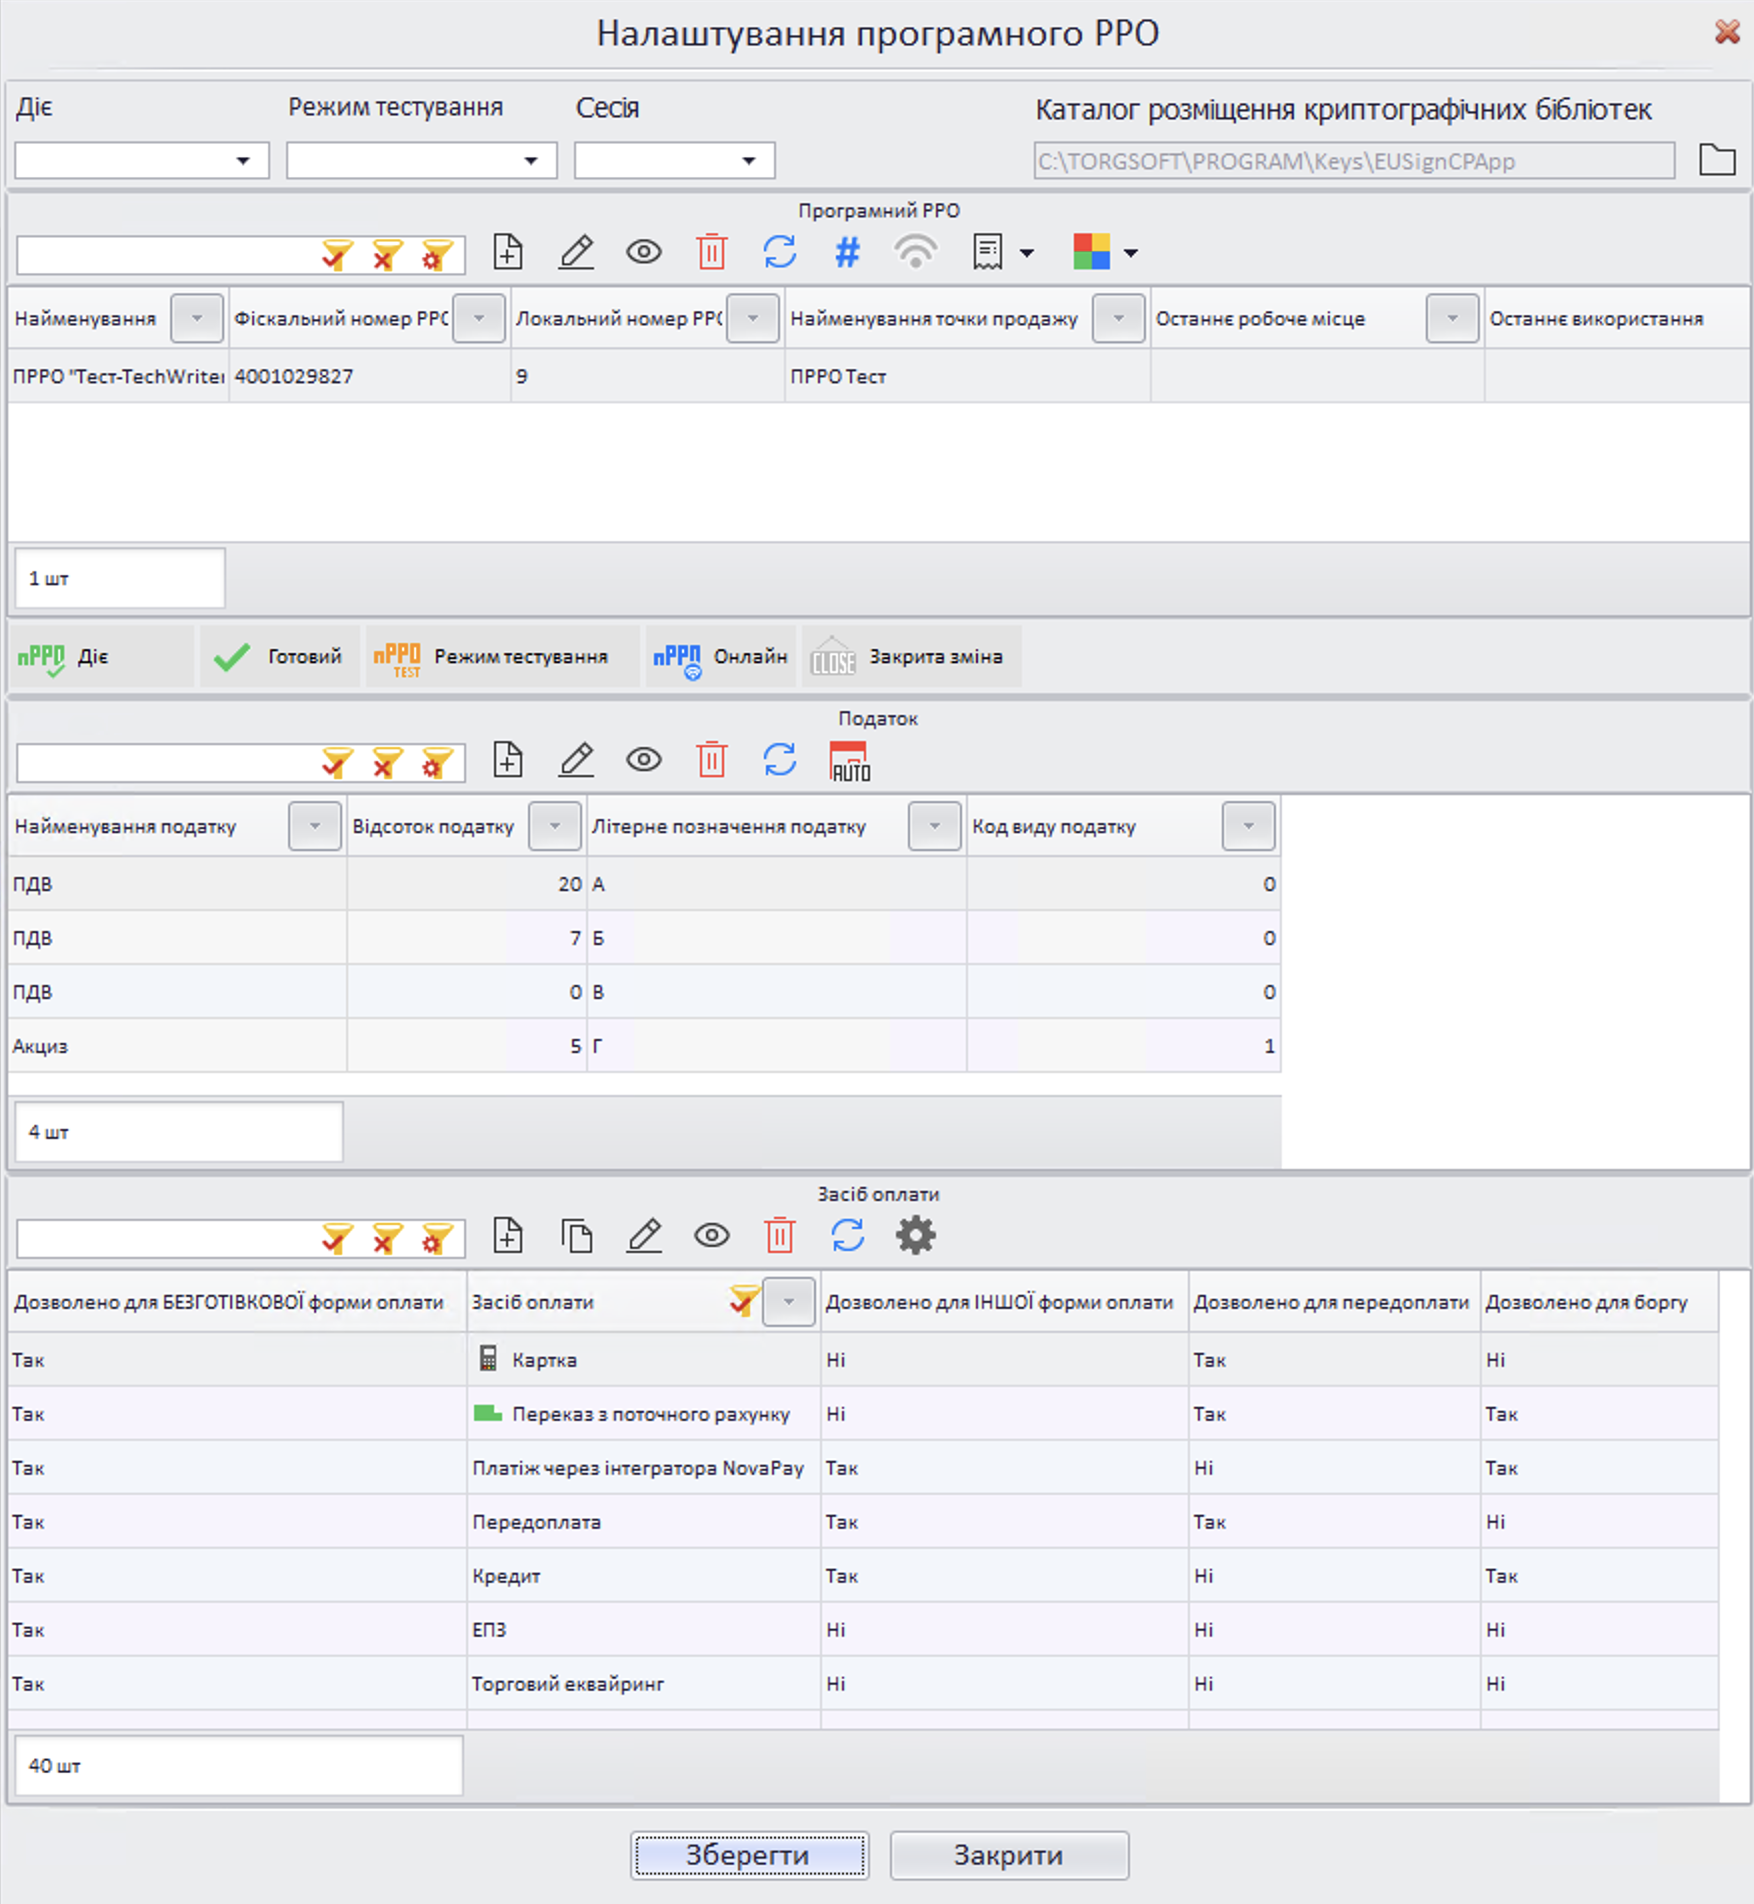The height and width of the screenshot is (1904, 1754).
Task: Click the AUTO tax calendar icon
Action: 849,761
